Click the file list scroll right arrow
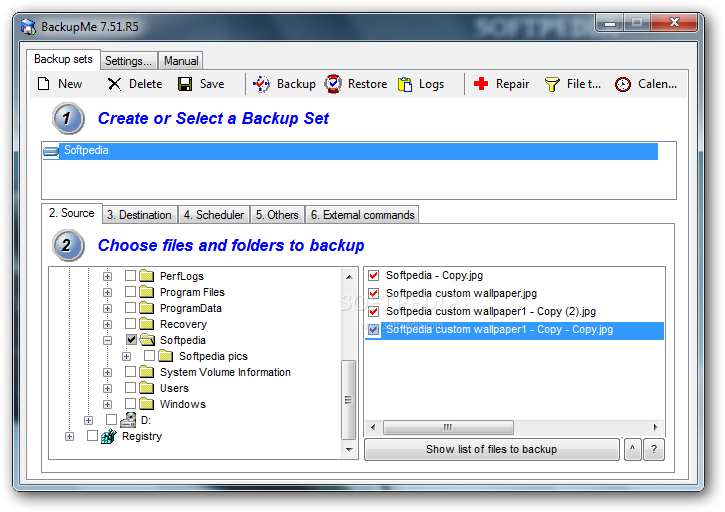 coord(656,427)
